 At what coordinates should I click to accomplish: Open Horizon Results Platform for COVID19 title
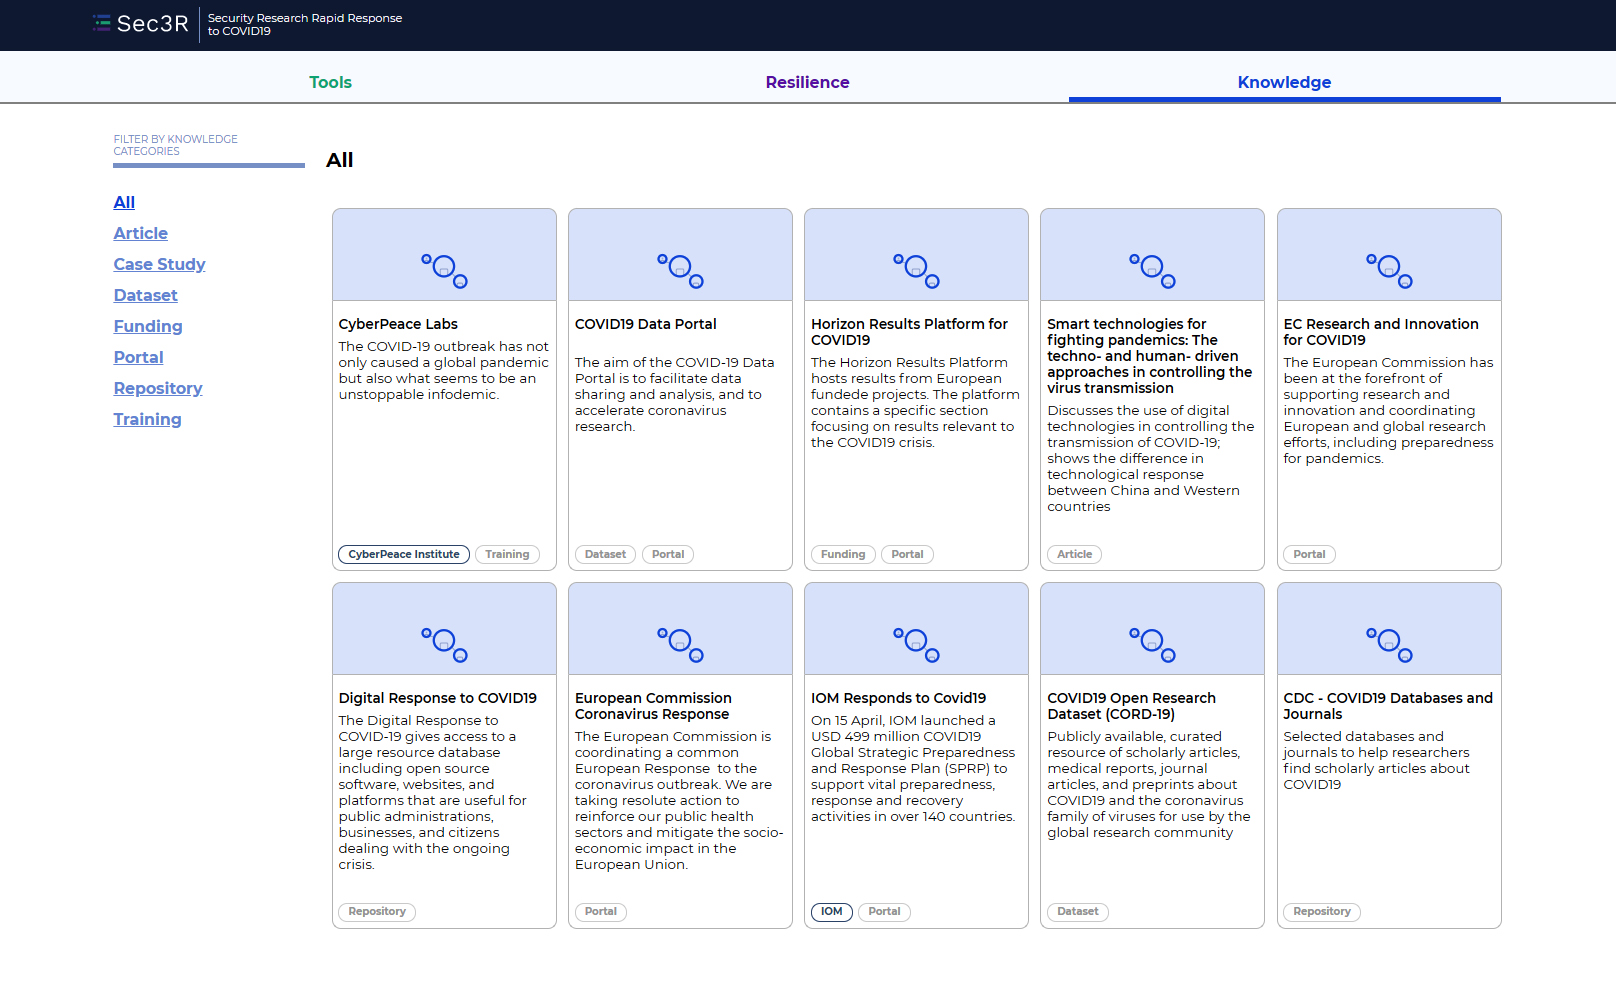coord(909,332)
